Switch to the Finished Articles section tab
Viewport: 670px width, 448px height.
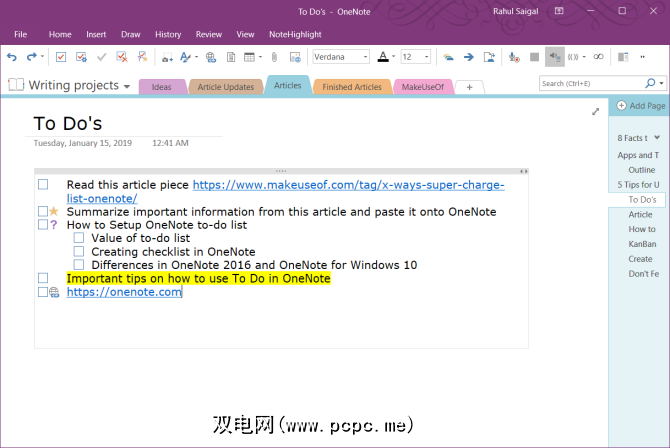[x=351, y=87]
